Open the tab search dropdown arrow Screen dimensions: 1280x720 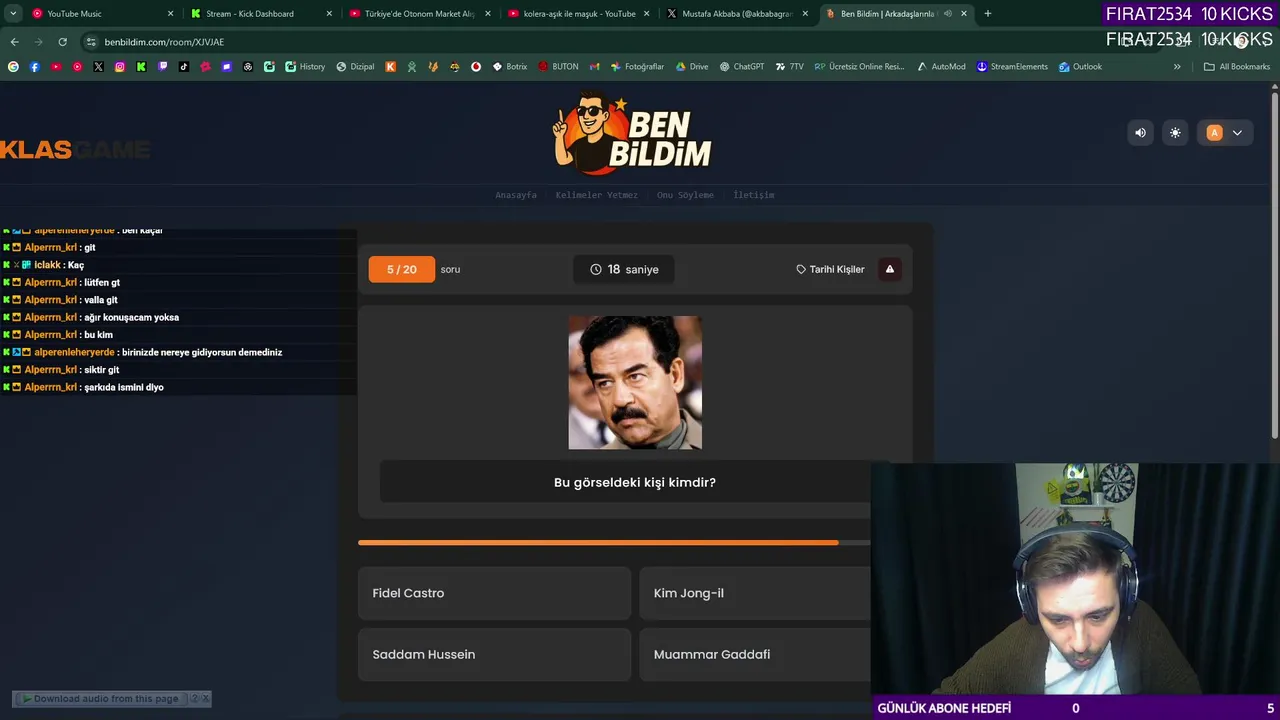(x=13, y=14)
